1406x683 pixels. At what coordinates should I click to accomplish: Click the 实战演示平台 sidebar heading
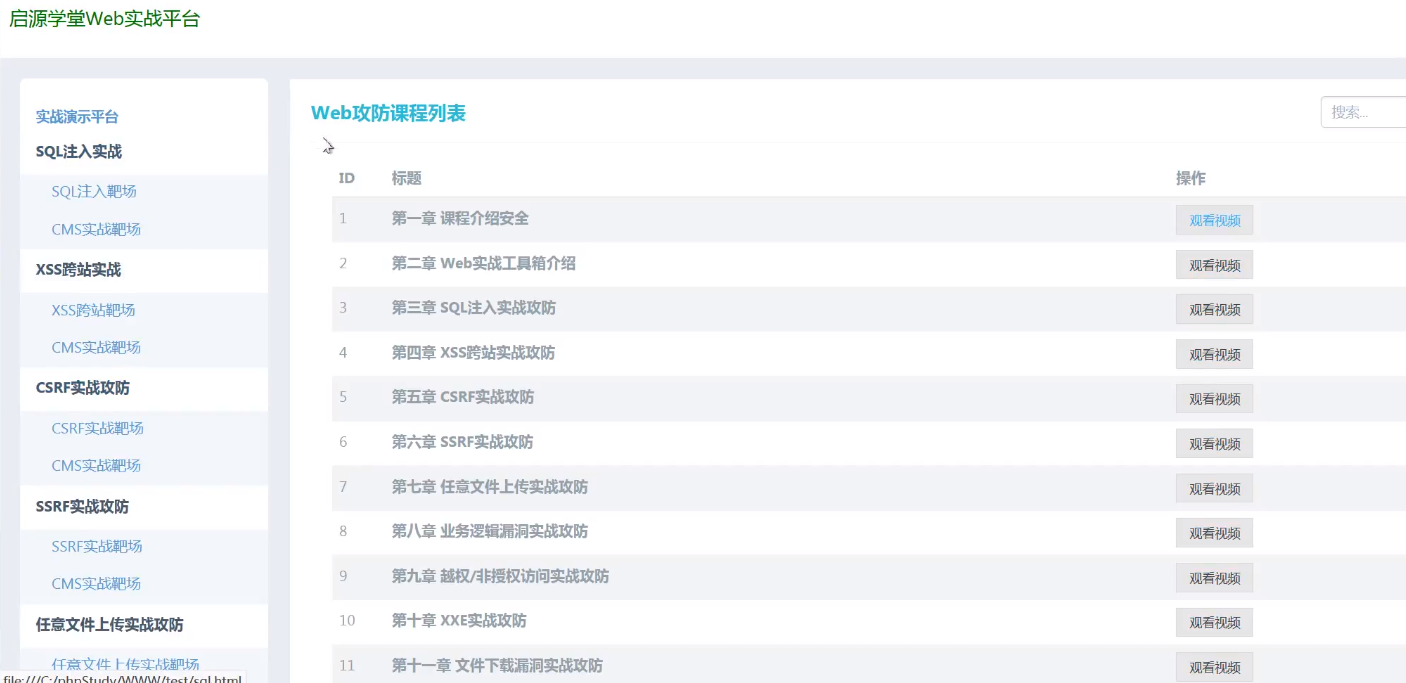tap(77, 117)
